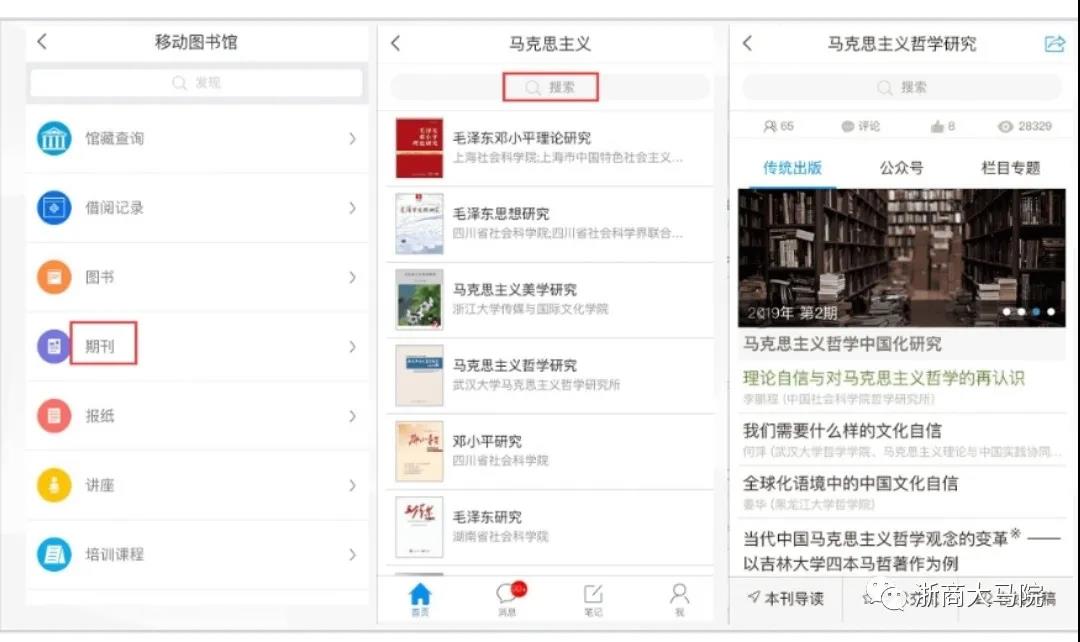Expand 期刊 row chevron arrow
1080x642 pixels.
[352, 347]
